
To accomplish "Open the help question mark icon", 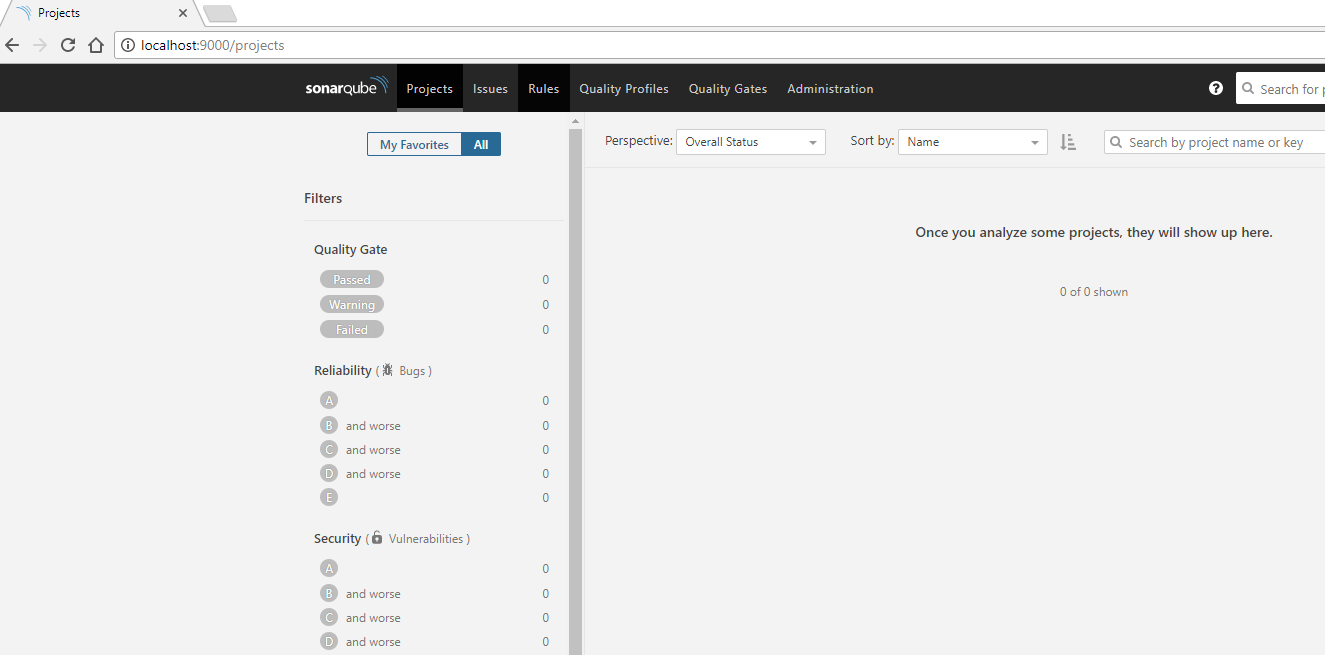I will (x=1215, y=88).
